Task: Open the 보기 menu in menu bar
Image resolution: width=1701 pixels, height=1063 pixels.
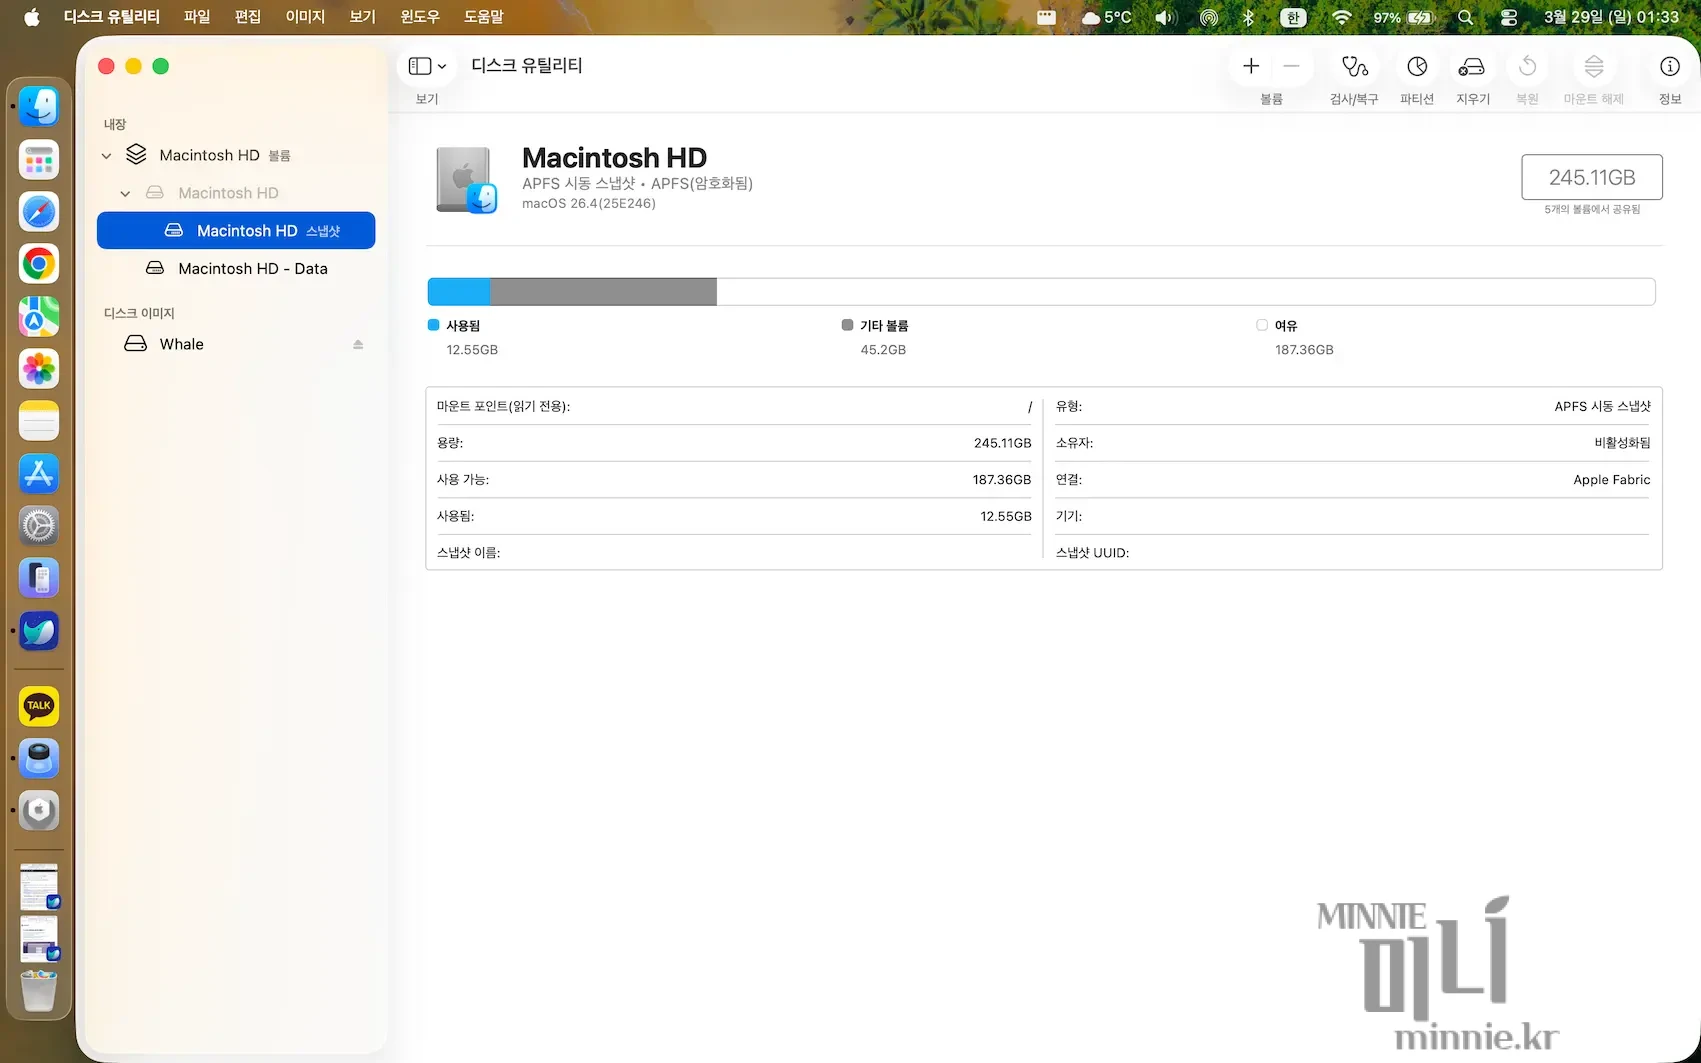Action: 362,17
